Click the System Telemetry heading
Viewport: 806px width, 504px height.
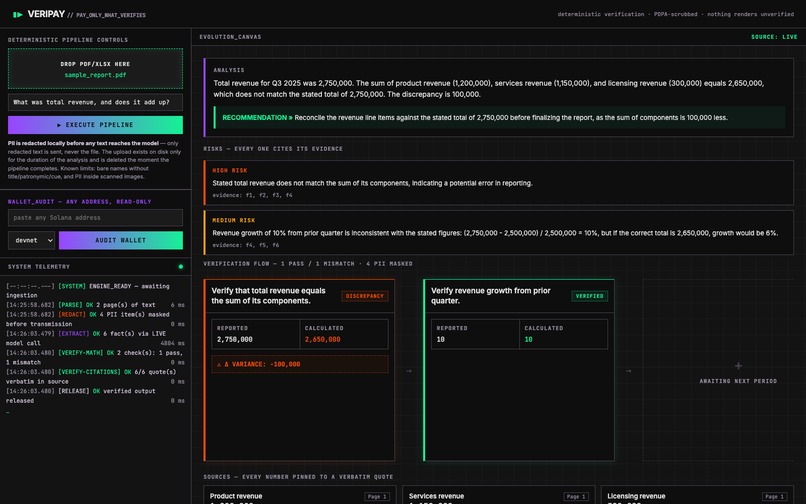(x=39, y=266)
